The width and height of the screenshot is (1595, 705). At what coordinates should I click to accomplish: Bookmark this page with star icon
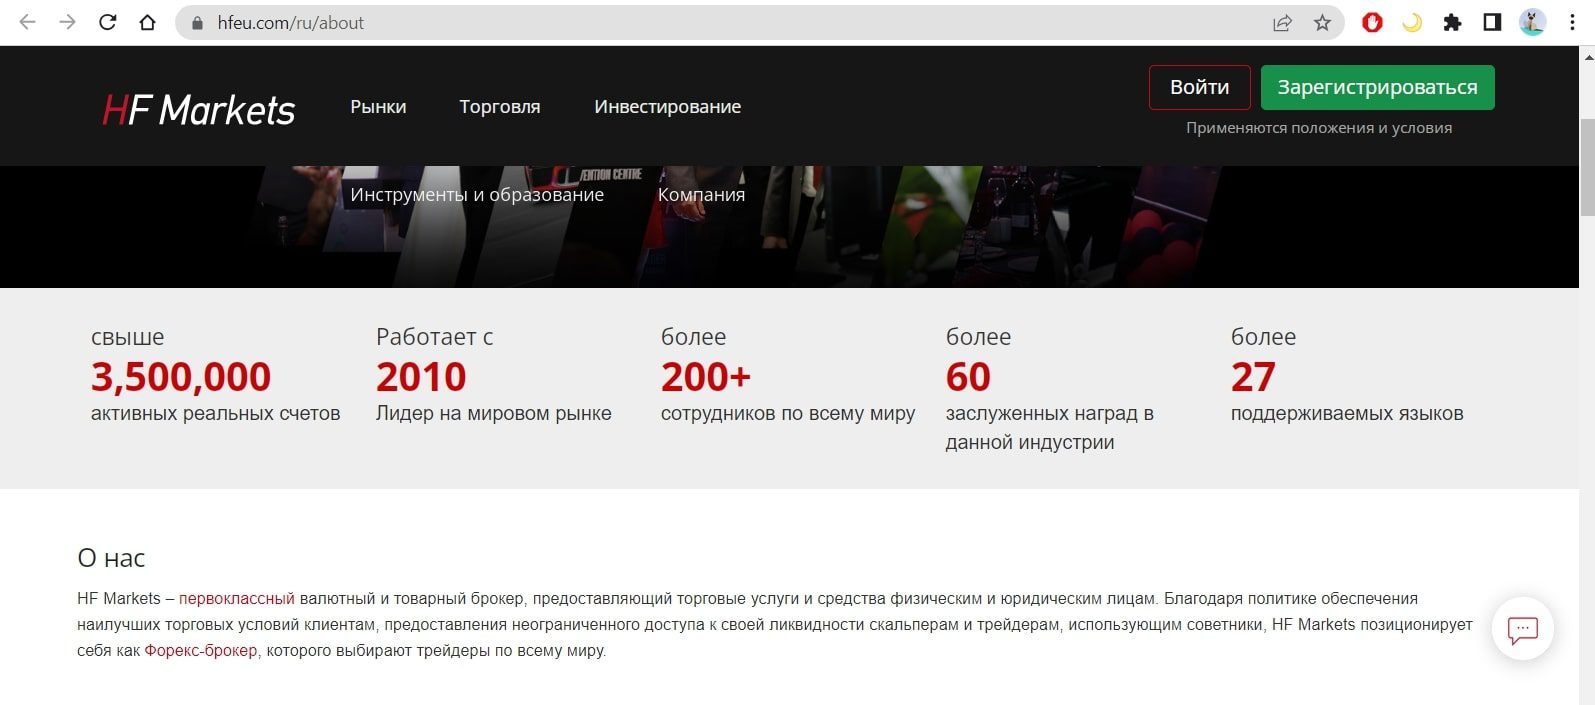pos(1322,23)
